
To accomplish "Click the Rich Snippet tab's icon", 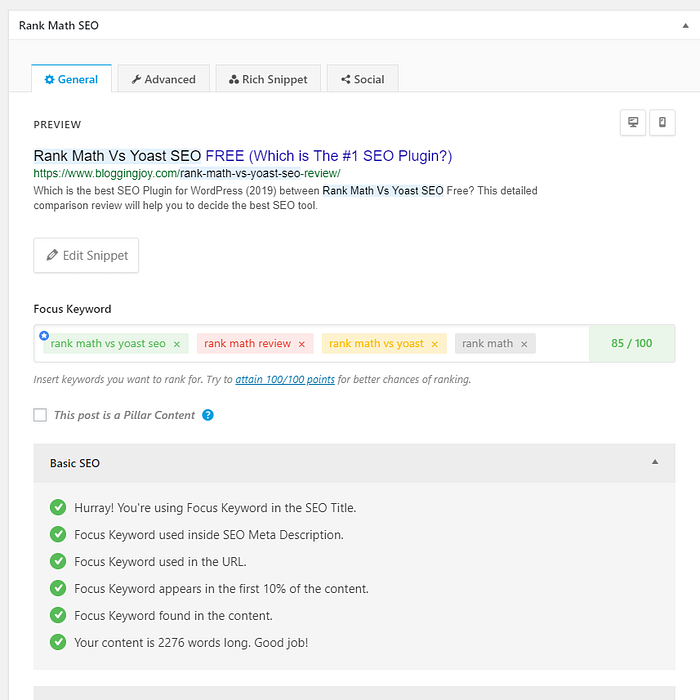I will (x=234, y=79).
